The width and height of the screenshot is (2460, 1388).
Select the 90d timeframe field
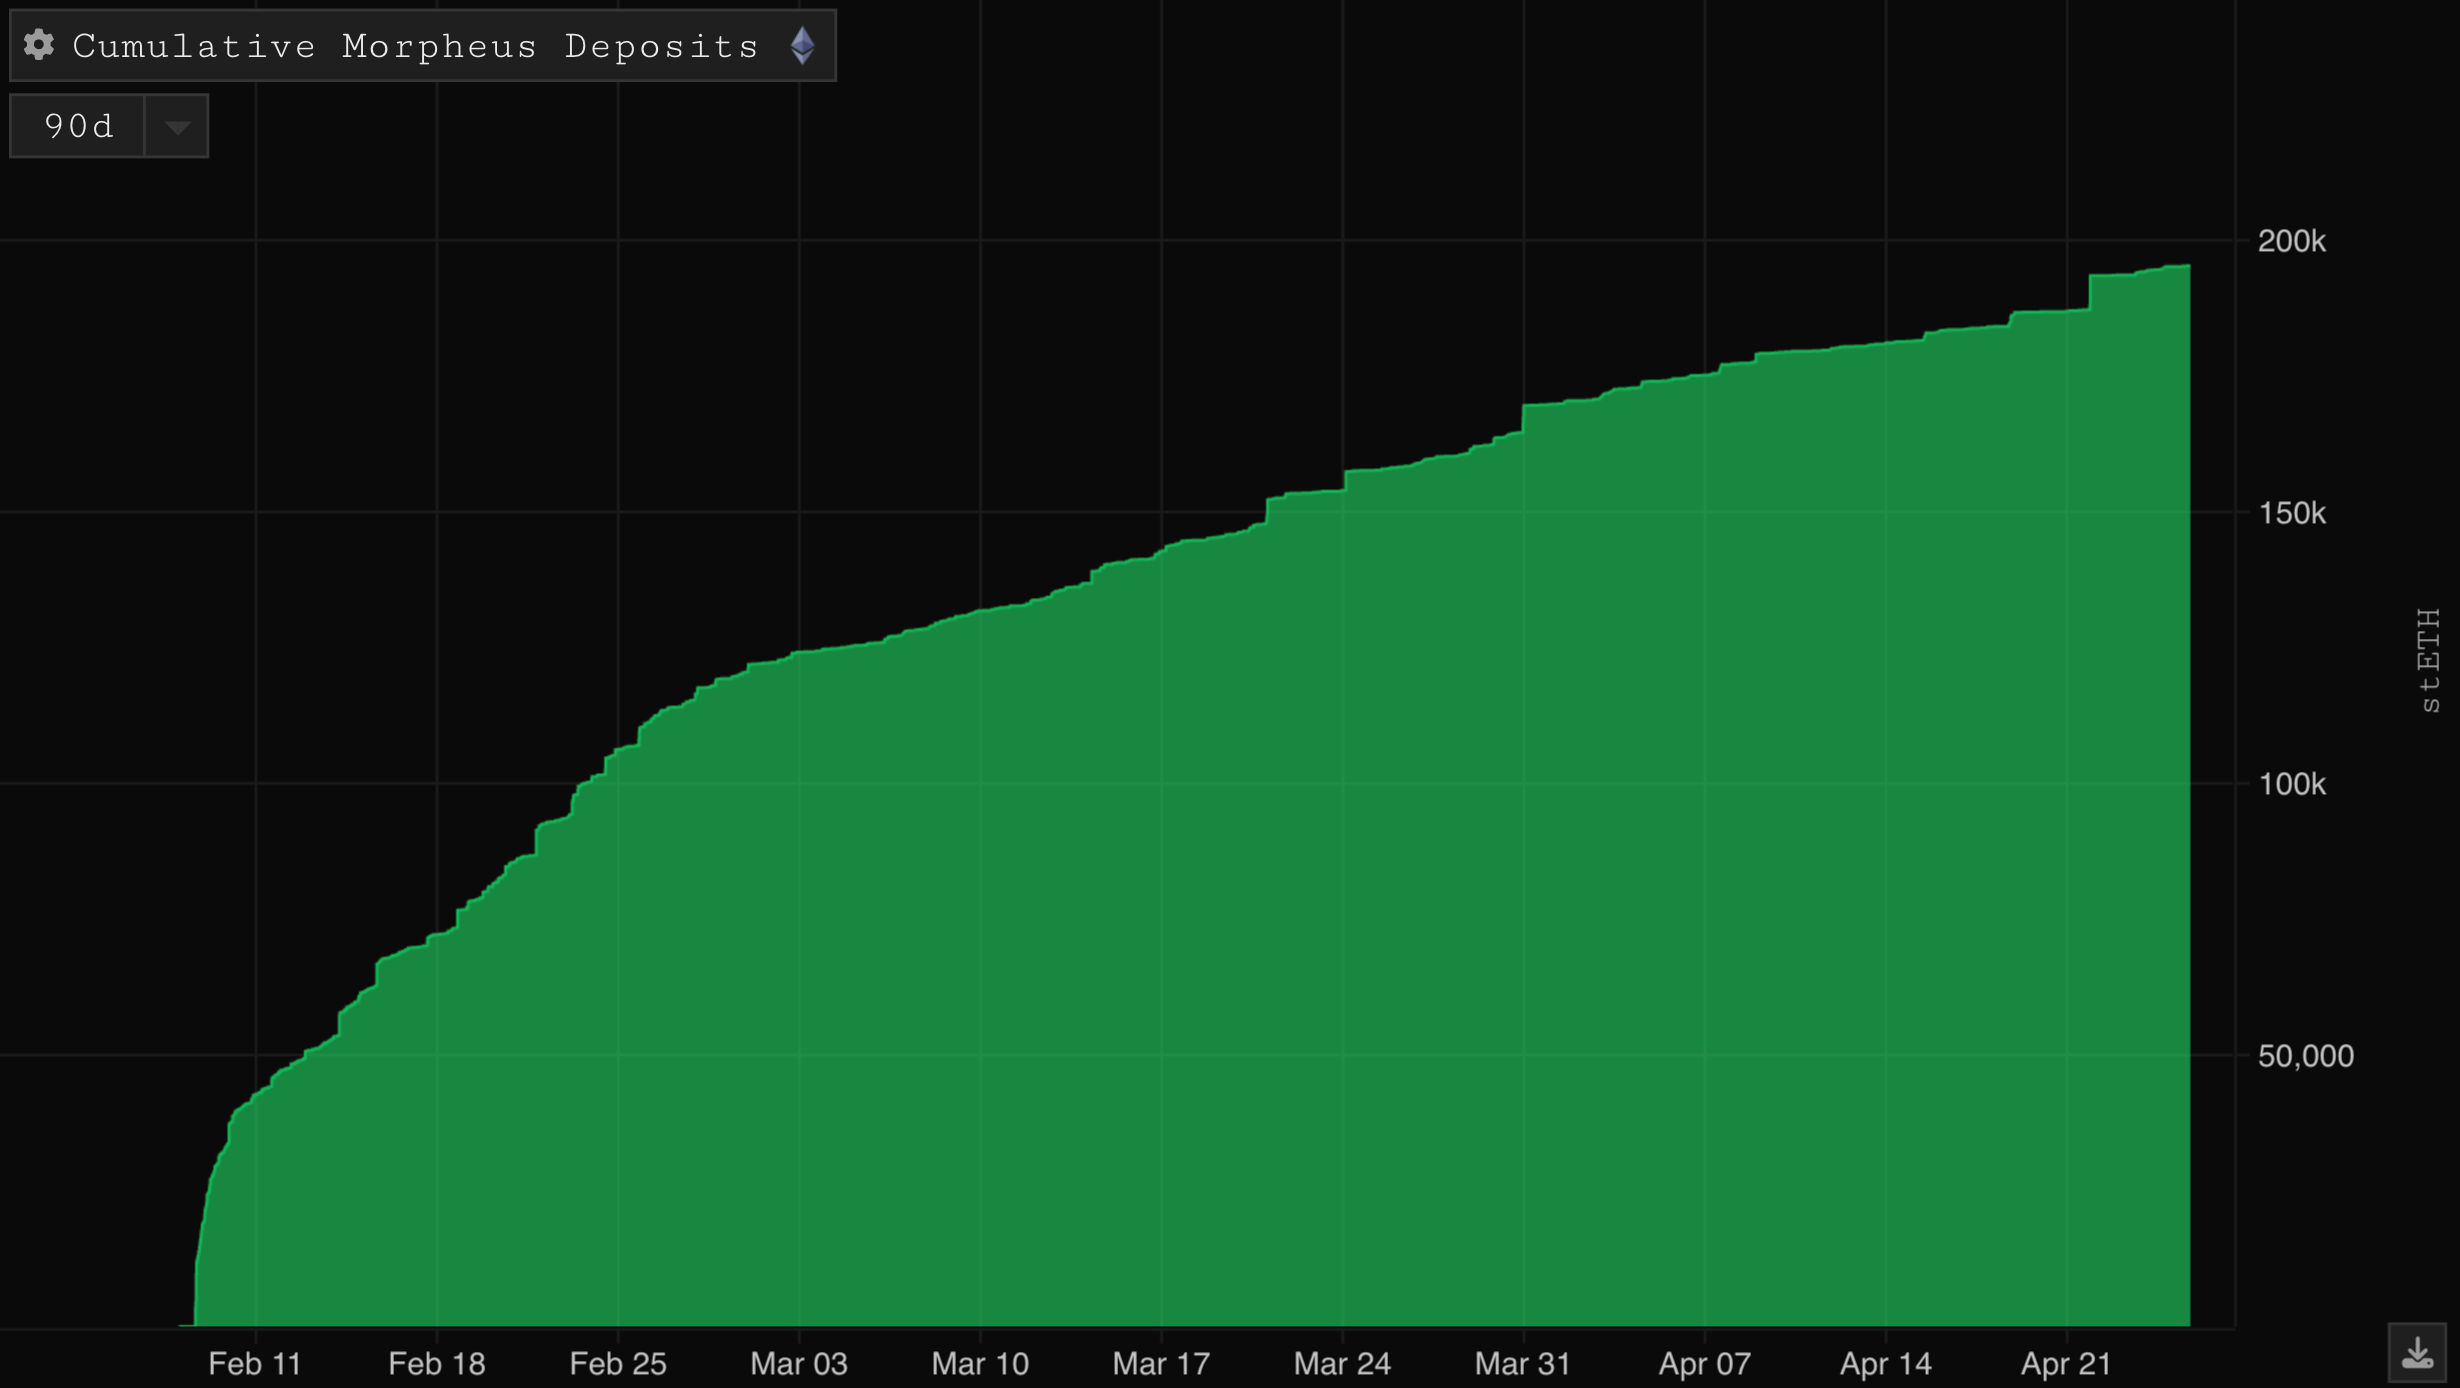pos(78,127)
